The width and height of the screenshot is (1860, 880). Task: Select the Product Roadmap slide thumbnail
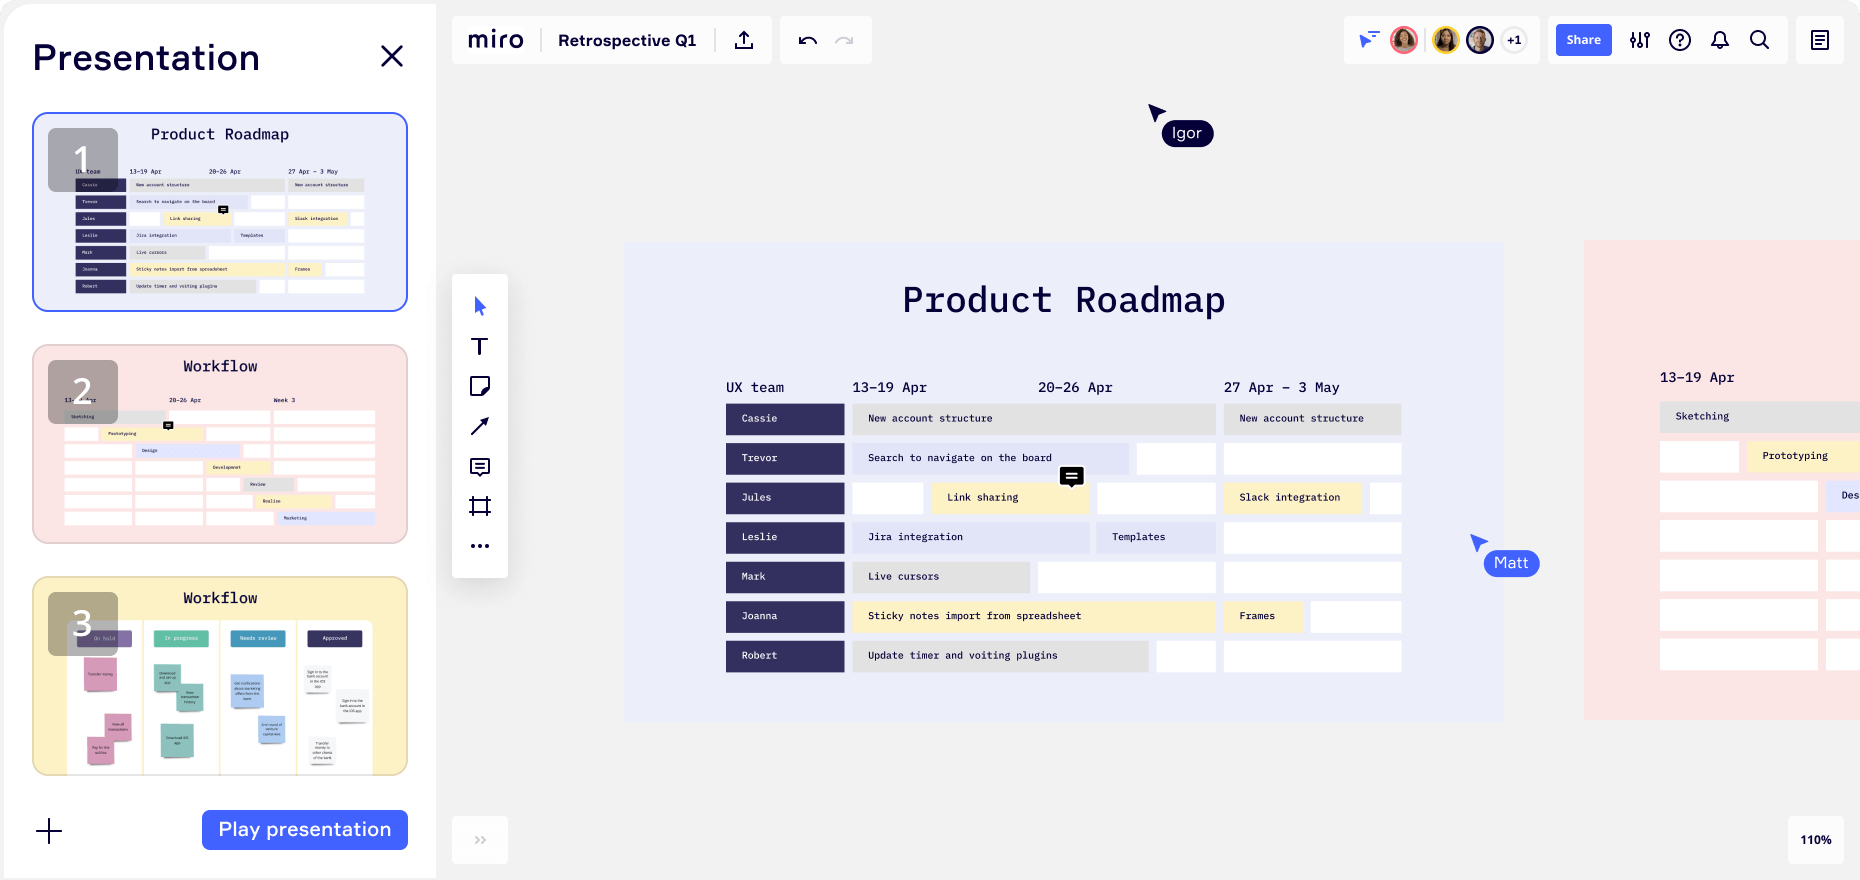pos(220,212)
